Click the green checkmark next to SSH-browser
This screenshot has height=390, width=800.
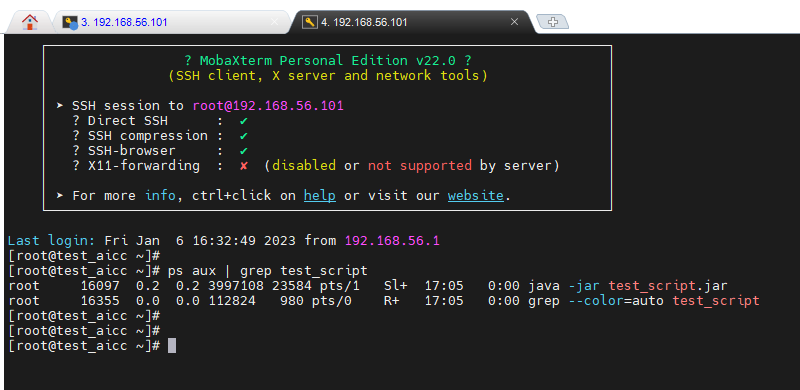click(244, 151)
